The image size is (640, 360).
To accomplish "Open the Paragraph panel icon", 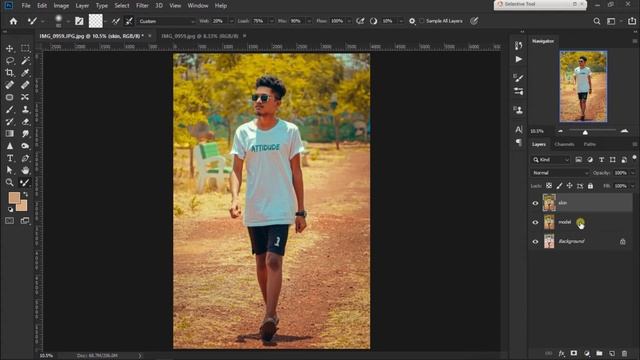I will tap(518, 142).
